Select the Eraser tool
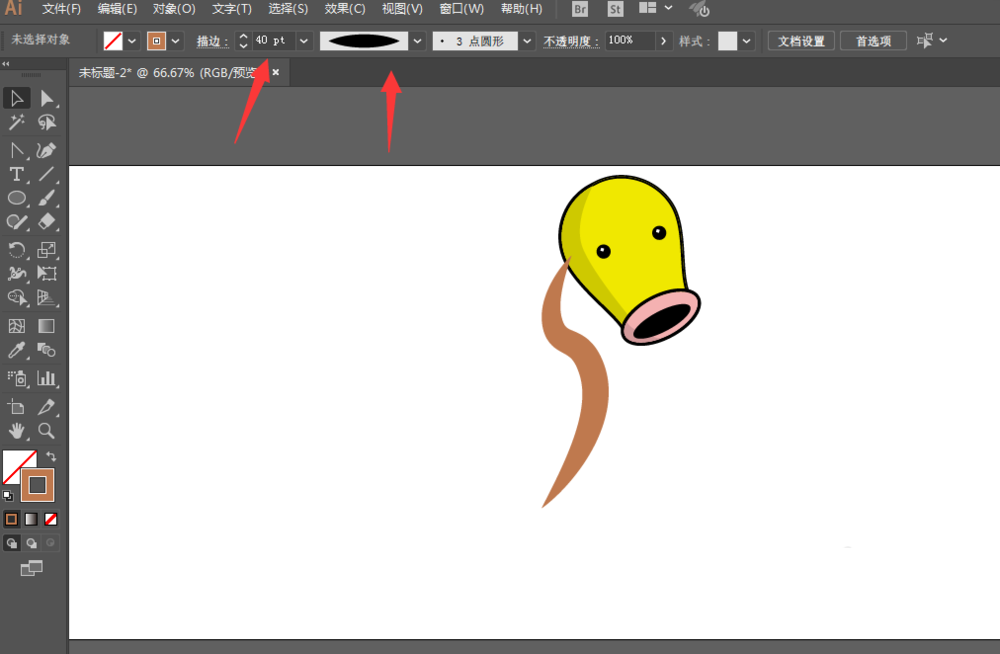This screenshot has height=654, width=1000. point(47,222)
